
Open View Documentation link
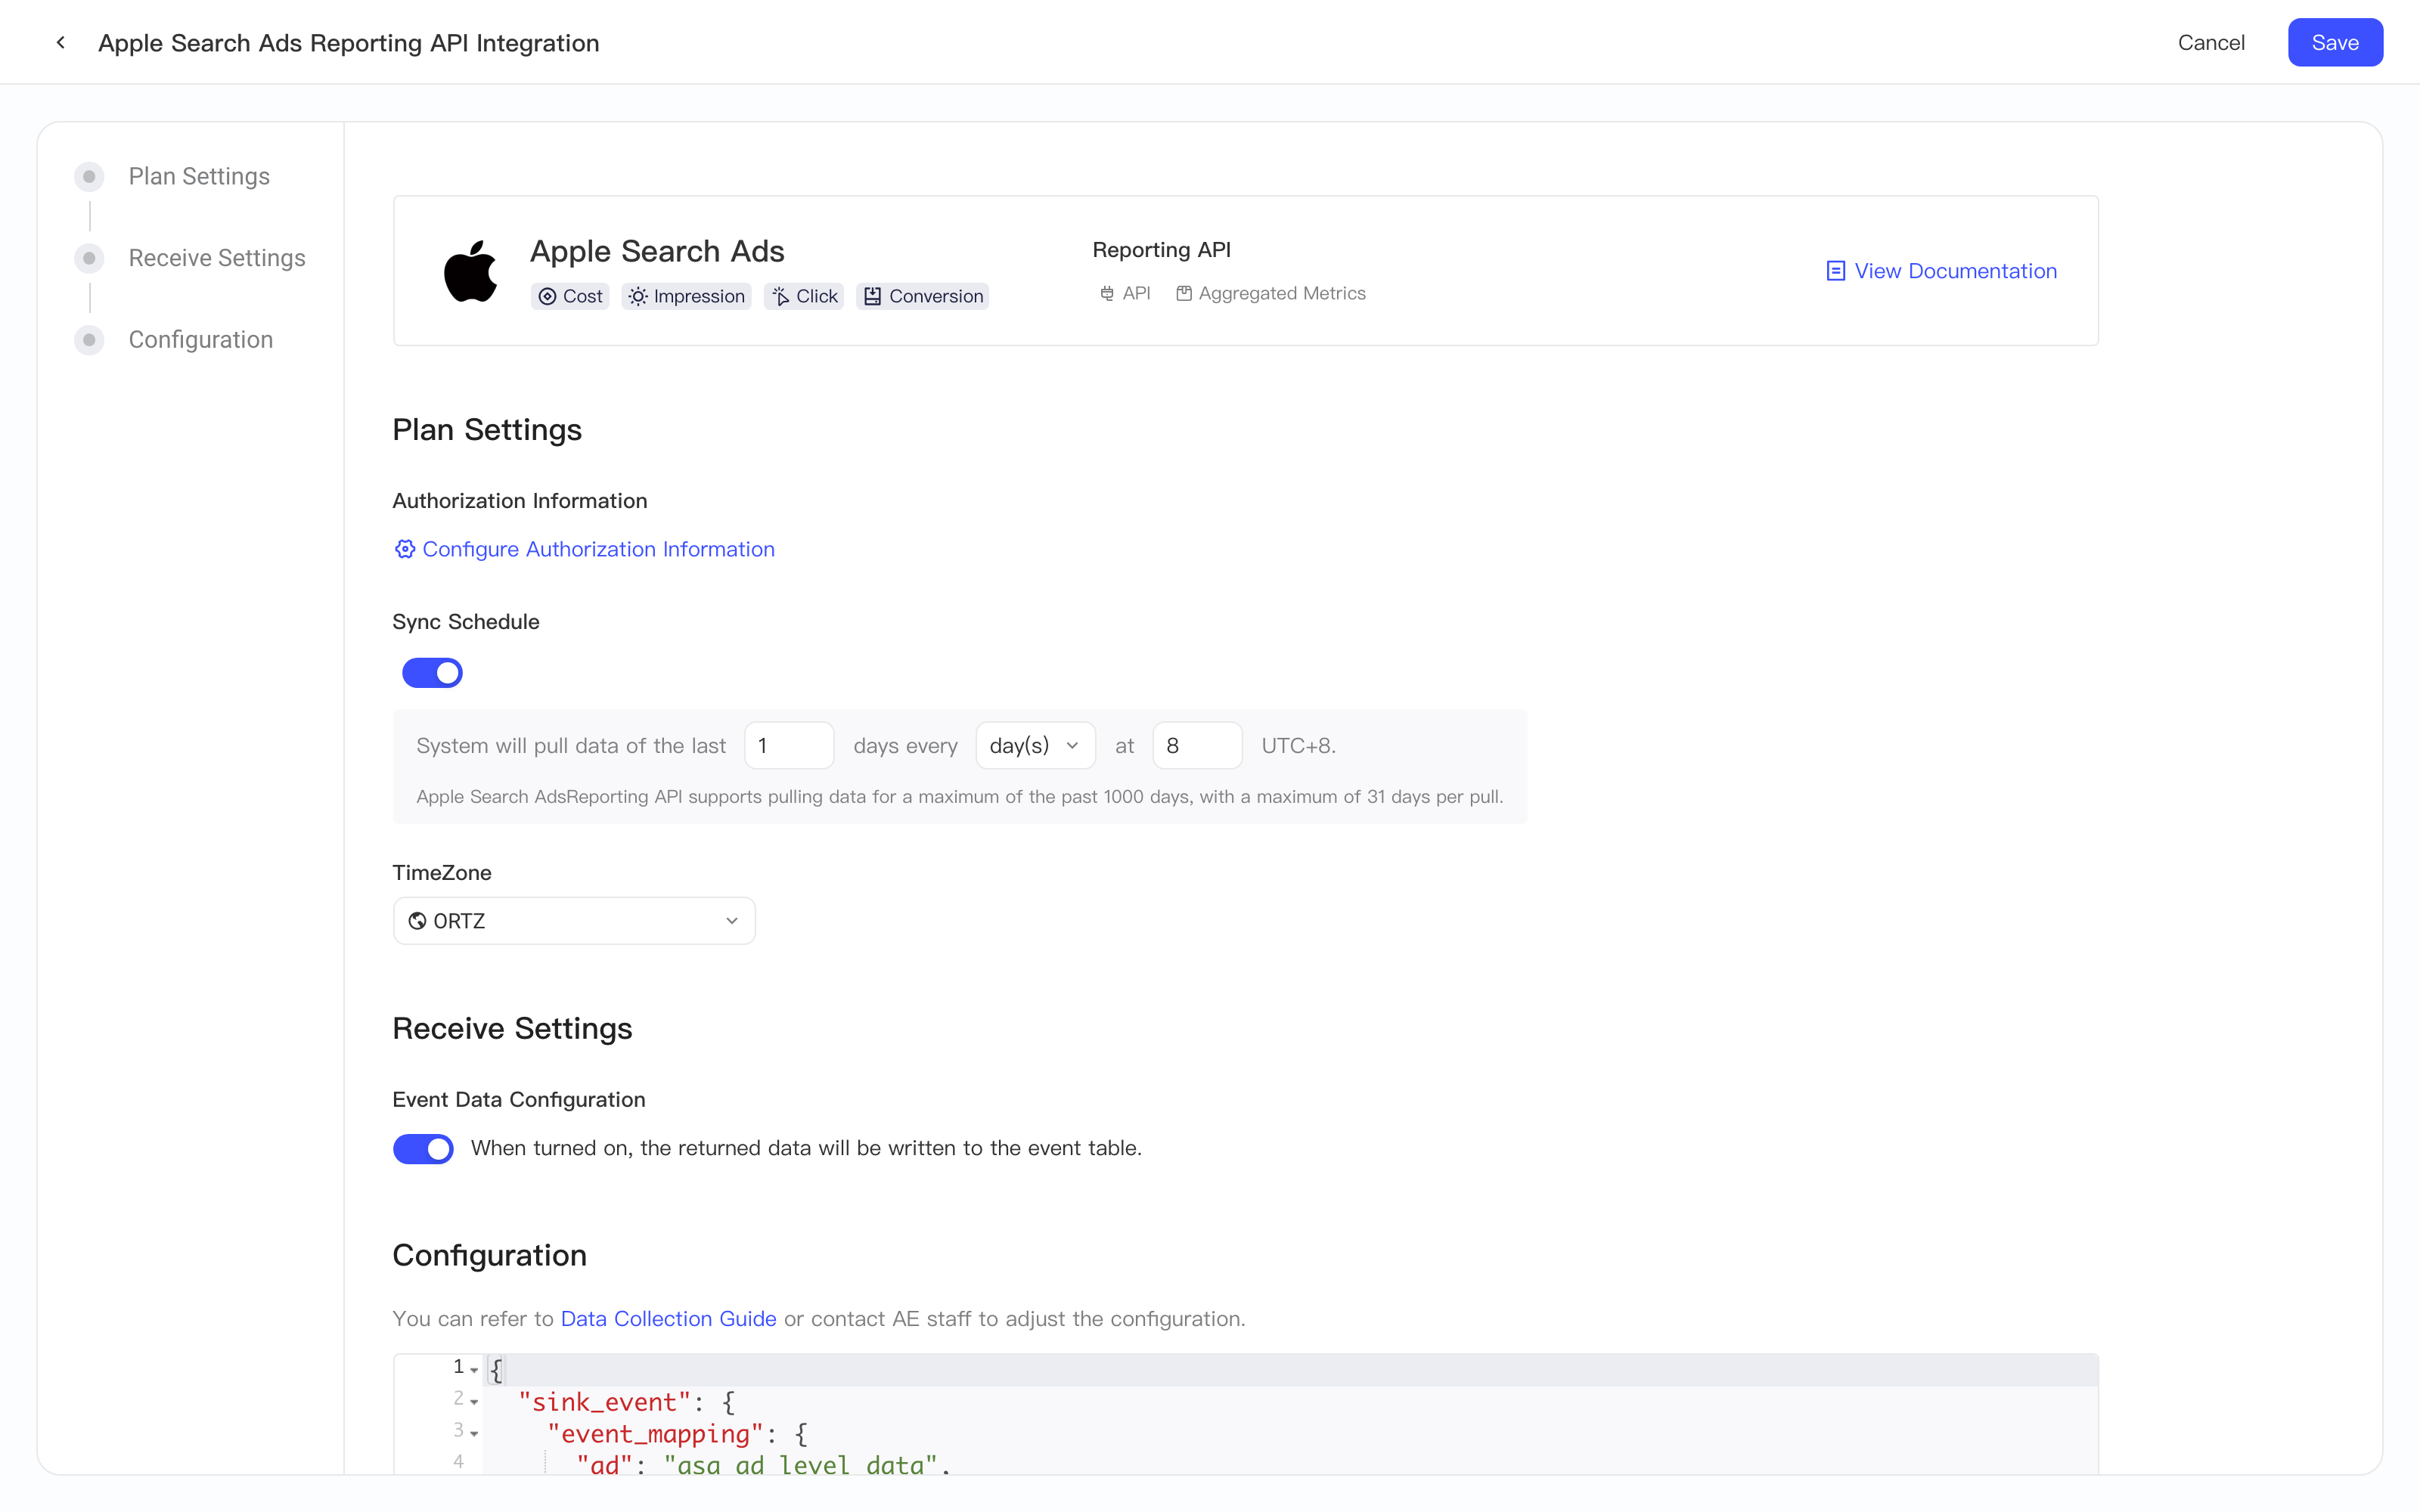point(1941,271)
